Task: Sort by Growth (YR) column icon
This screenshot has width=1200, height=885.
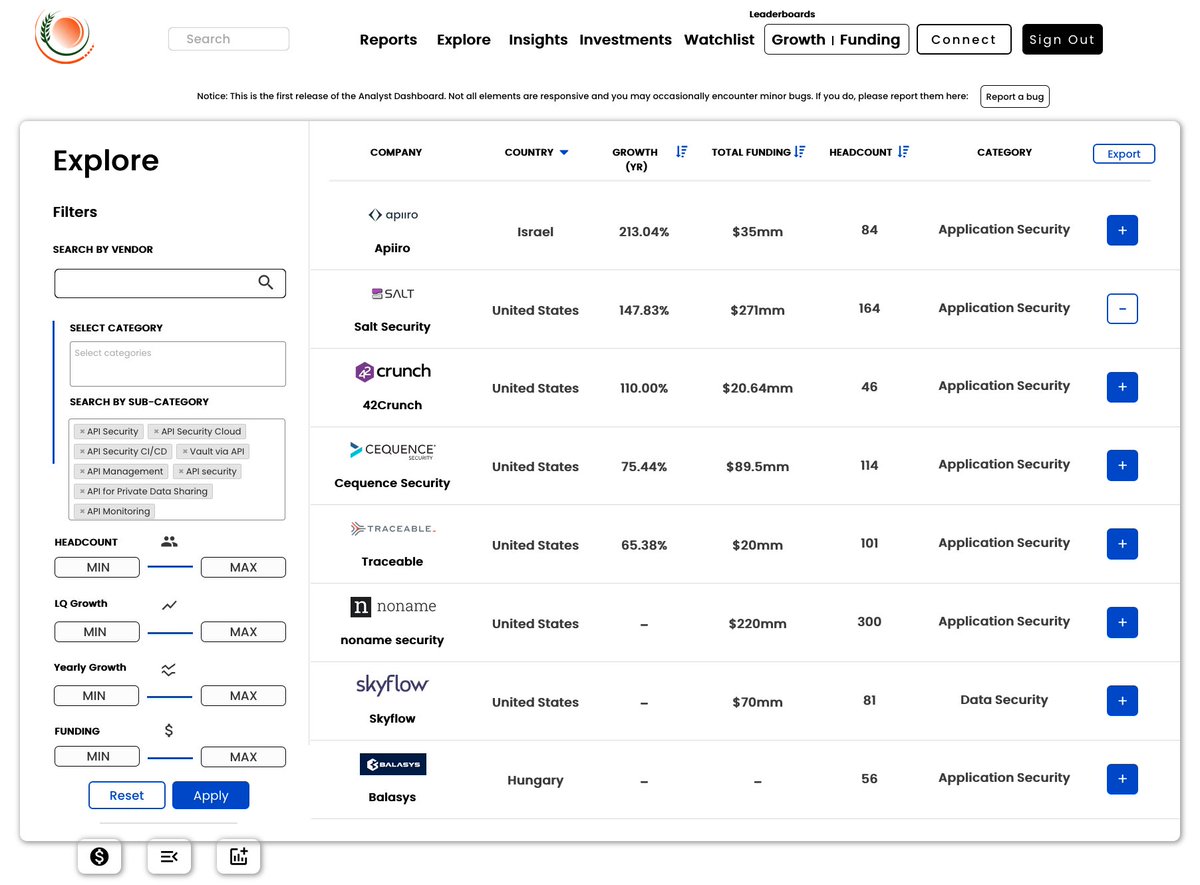Action: [682, 152]
